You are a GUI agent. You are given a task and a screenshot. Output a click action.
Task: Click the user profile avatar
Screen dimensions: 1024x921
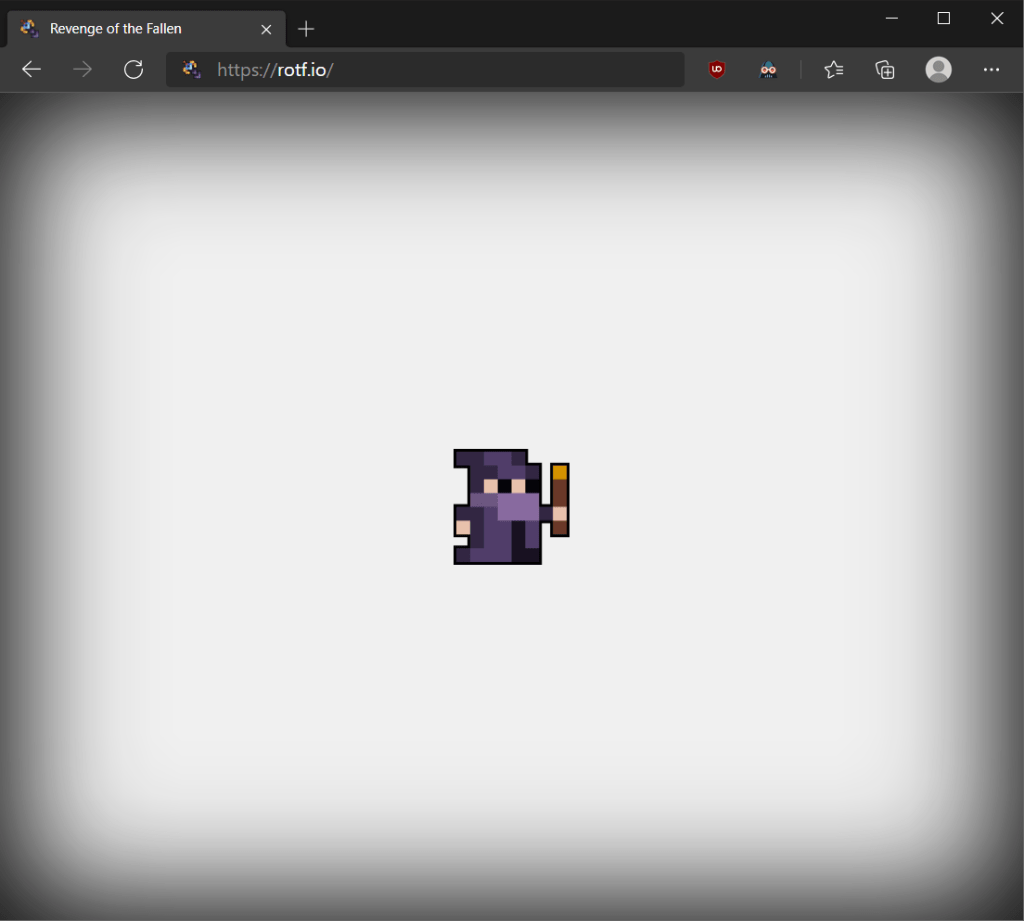click(x=938, y=69)
